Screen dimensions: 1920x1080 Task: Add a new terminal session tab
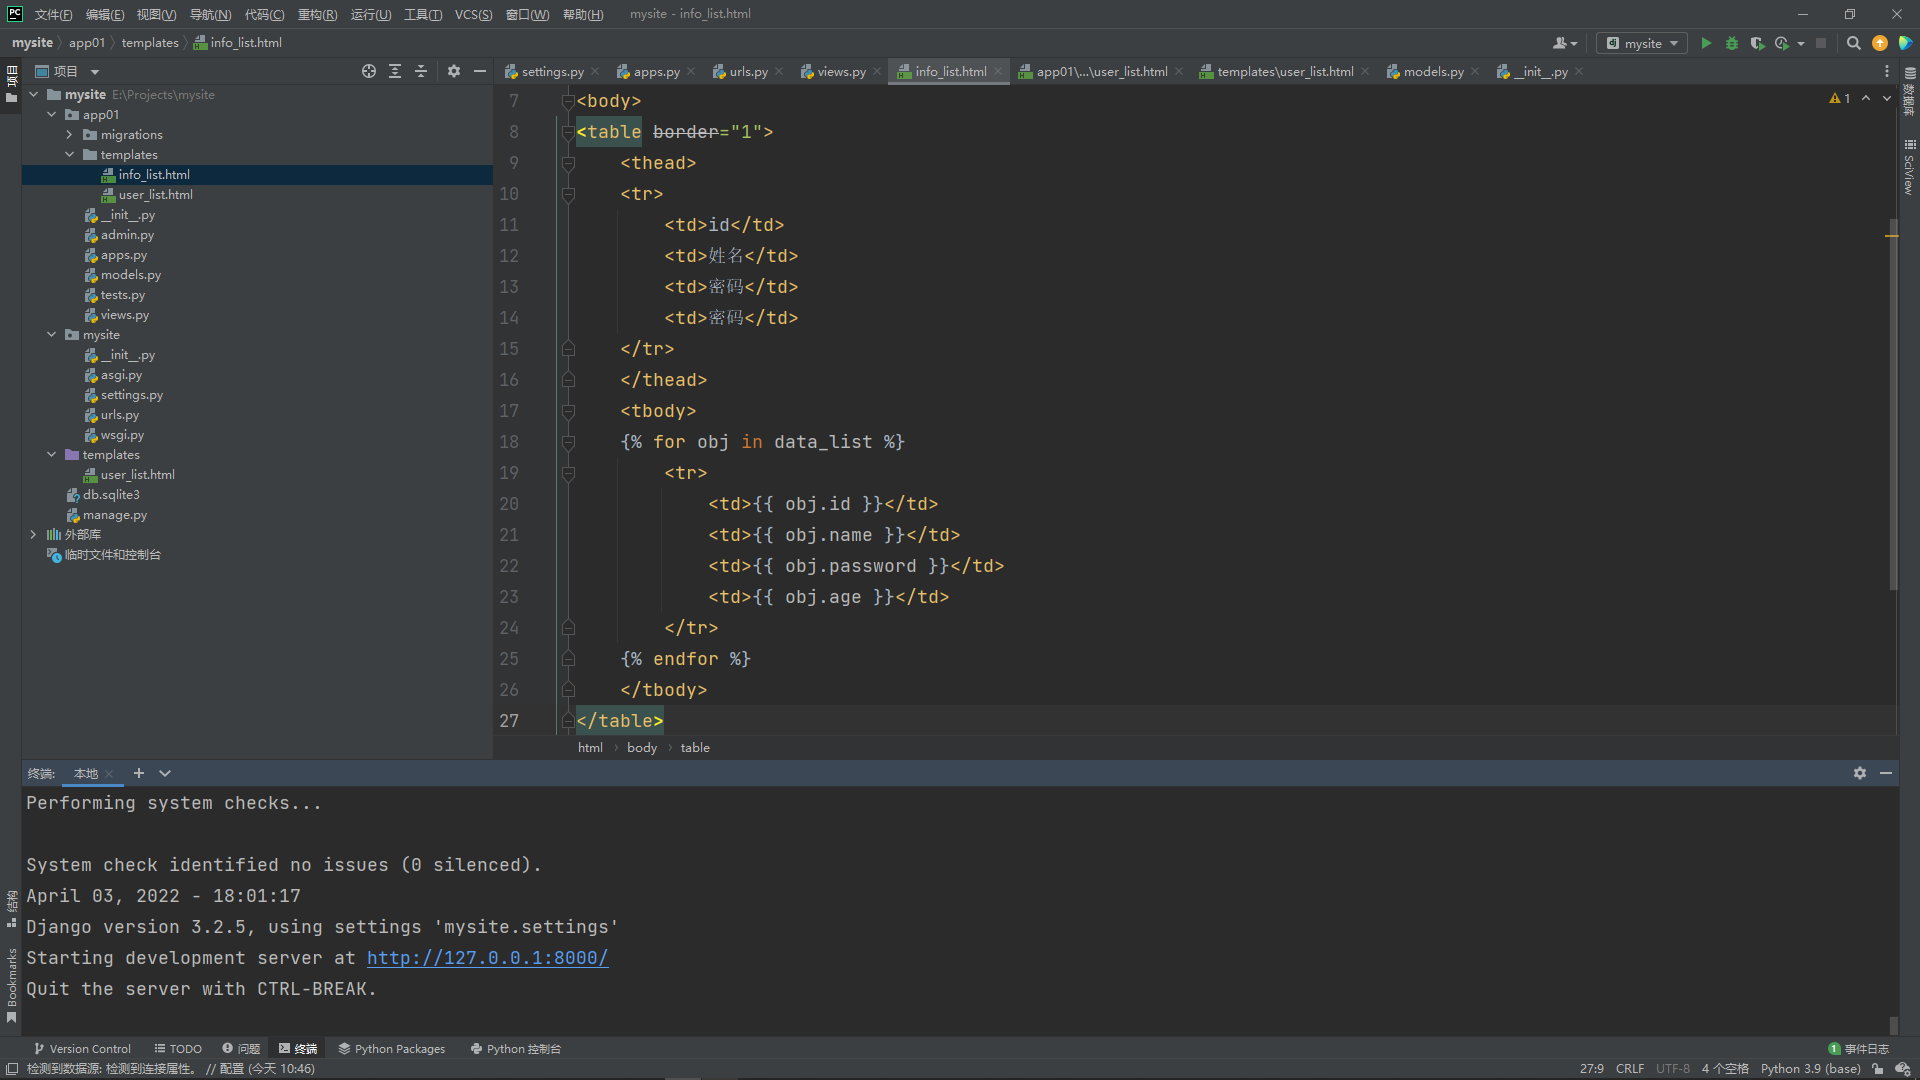click(139, 773)
